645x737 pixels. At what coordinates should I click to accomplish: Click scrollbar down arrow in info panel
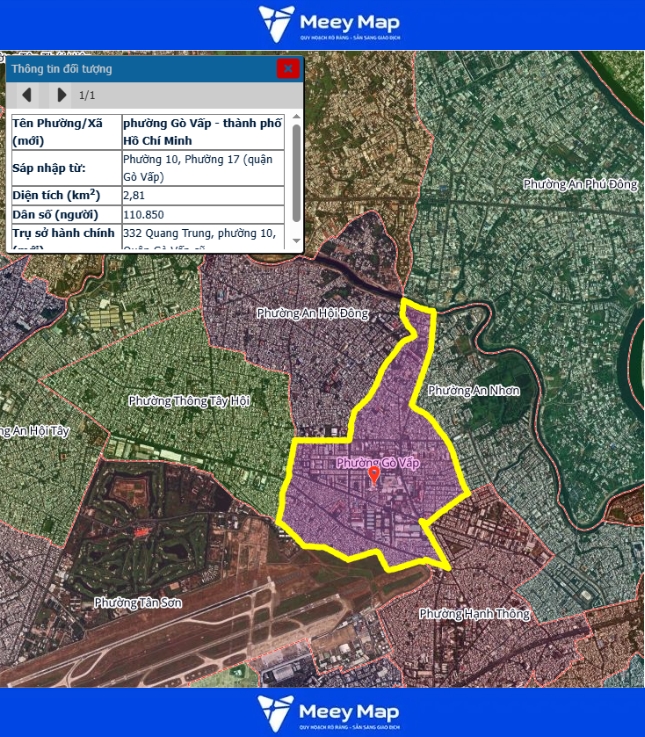(x=296, y=242)
